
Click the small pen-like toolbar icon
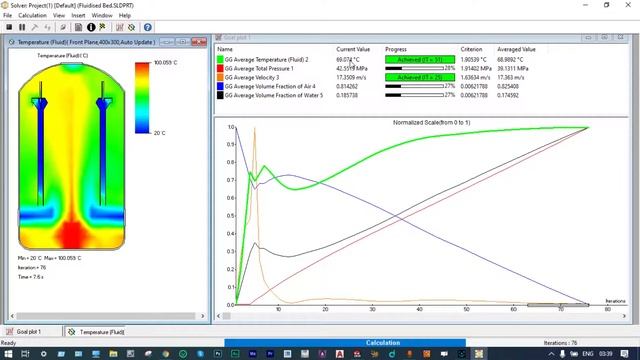pyautogui.click(x=63, y=27)
